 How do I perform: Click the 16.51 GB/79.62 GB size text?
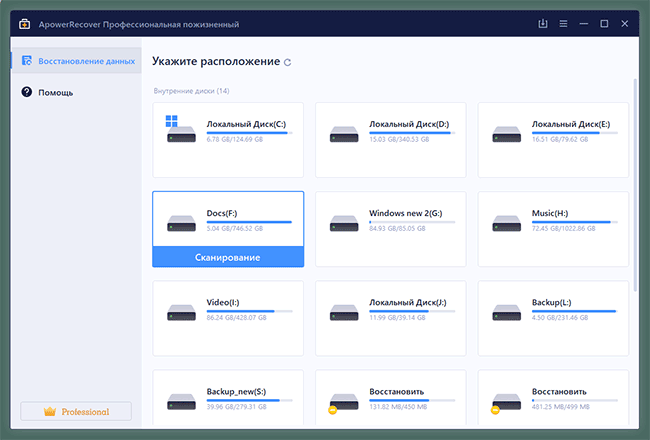[560, 139]
